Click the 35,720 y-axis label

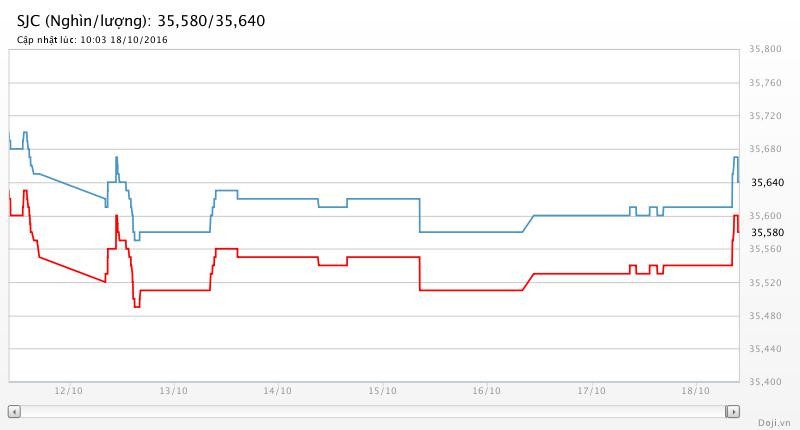(x=765, y=116)
